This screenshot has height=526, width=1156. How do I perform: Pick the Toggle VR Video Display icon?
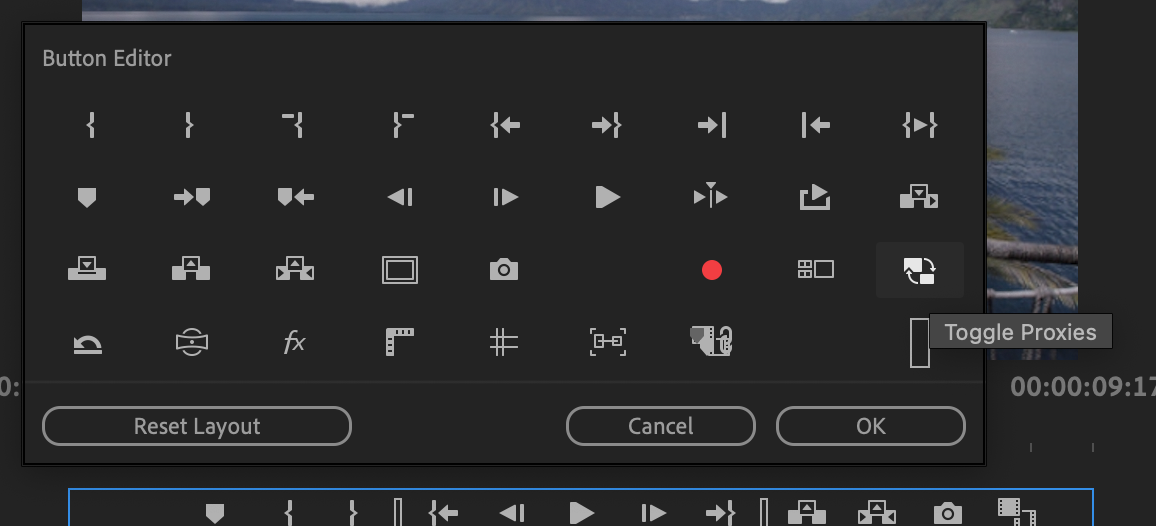192,342
